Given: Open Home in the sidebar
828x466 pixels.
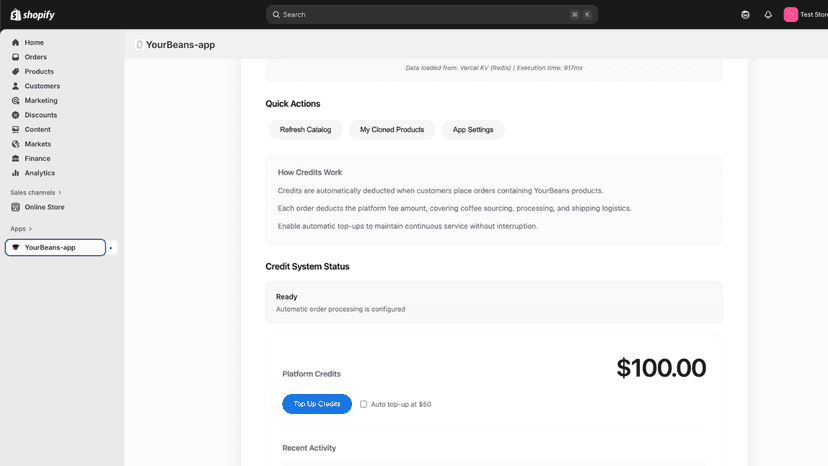Looking at the screenshot, I should 34,42.
